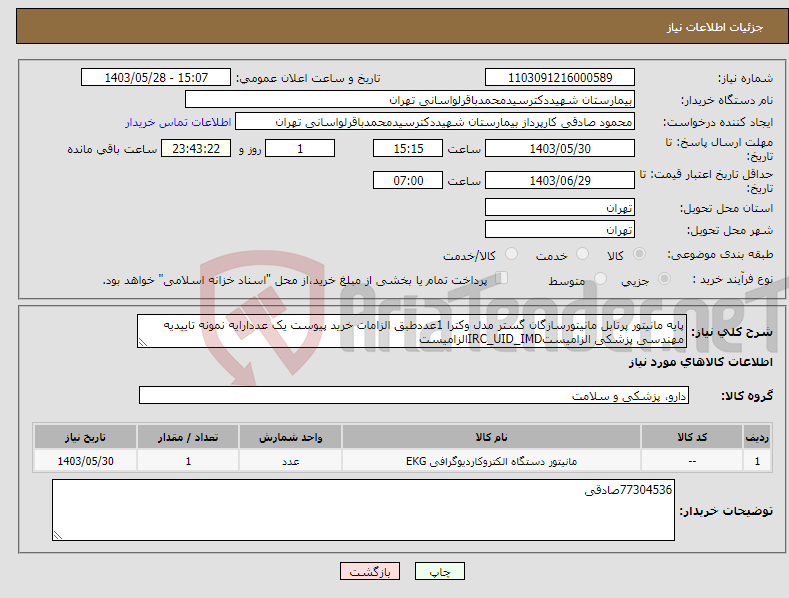This screenshot has width=789, height=598.
Task: Click the اطلاعات کالاهای مورد نیاز section title
Action: click(x=700, y=362)
